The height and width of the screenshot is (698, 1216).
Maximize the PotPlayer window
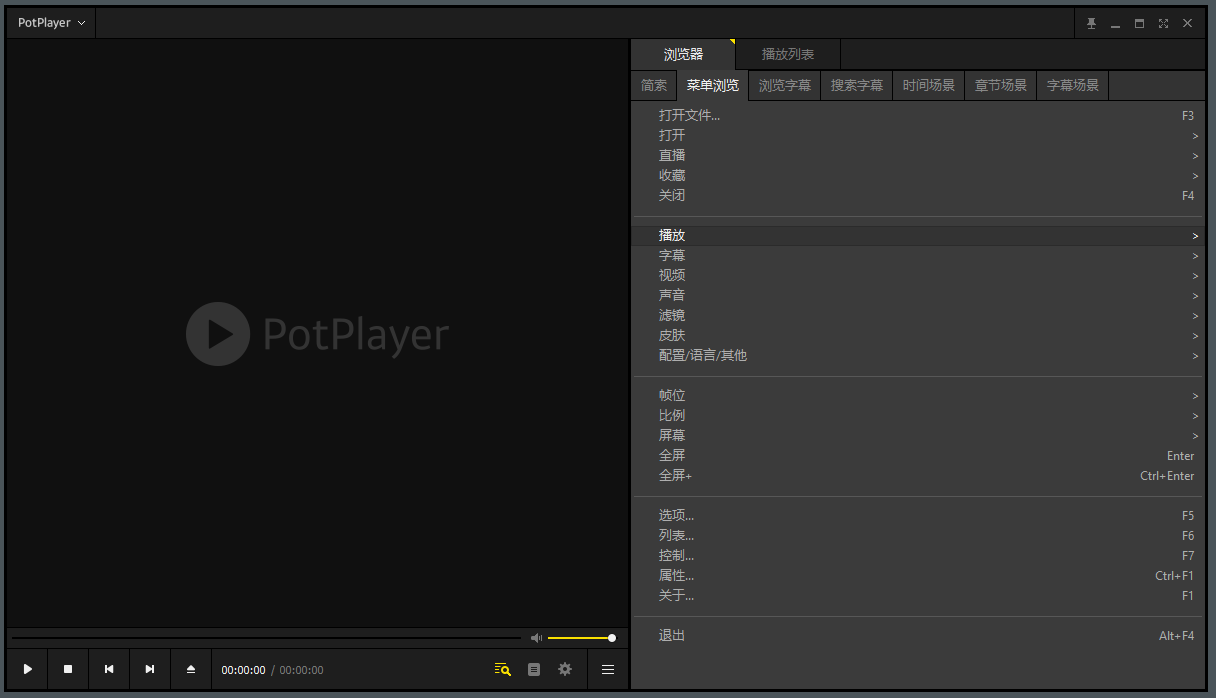click(1139, 23)
